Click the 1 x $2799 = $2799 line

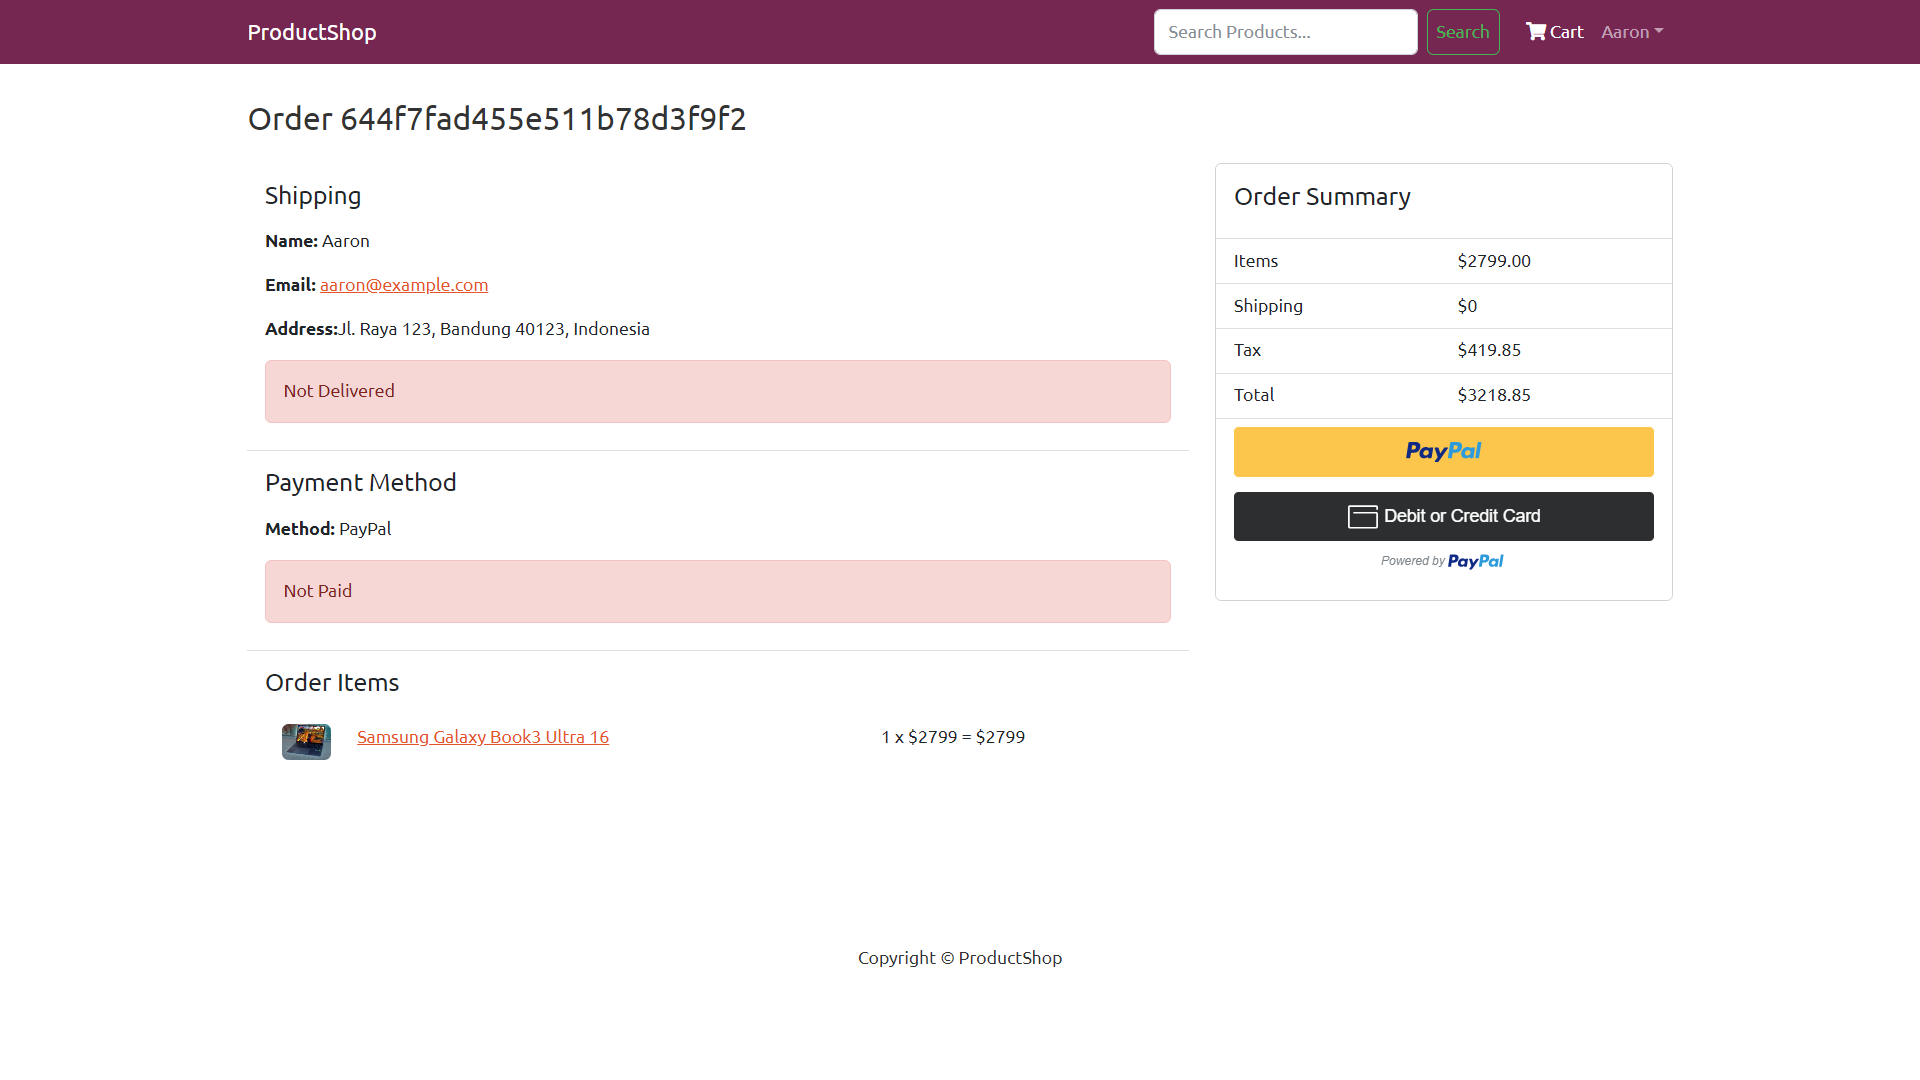[x=953, y=737]
